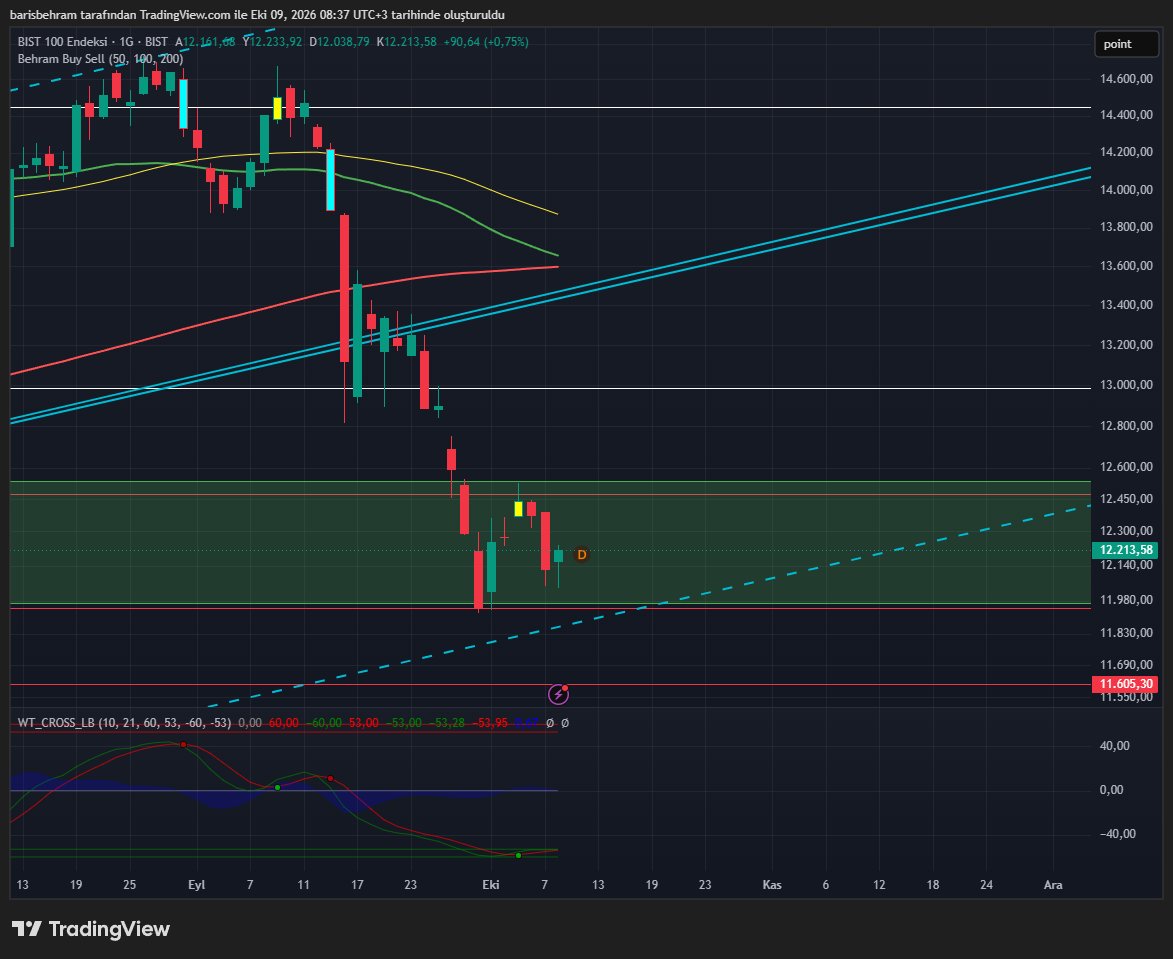Click the first Ø symbol in WT_CROSS_LB legend
Viewport: 1173px width, 959px height.
pyautogui.click(x=550, y=723)
